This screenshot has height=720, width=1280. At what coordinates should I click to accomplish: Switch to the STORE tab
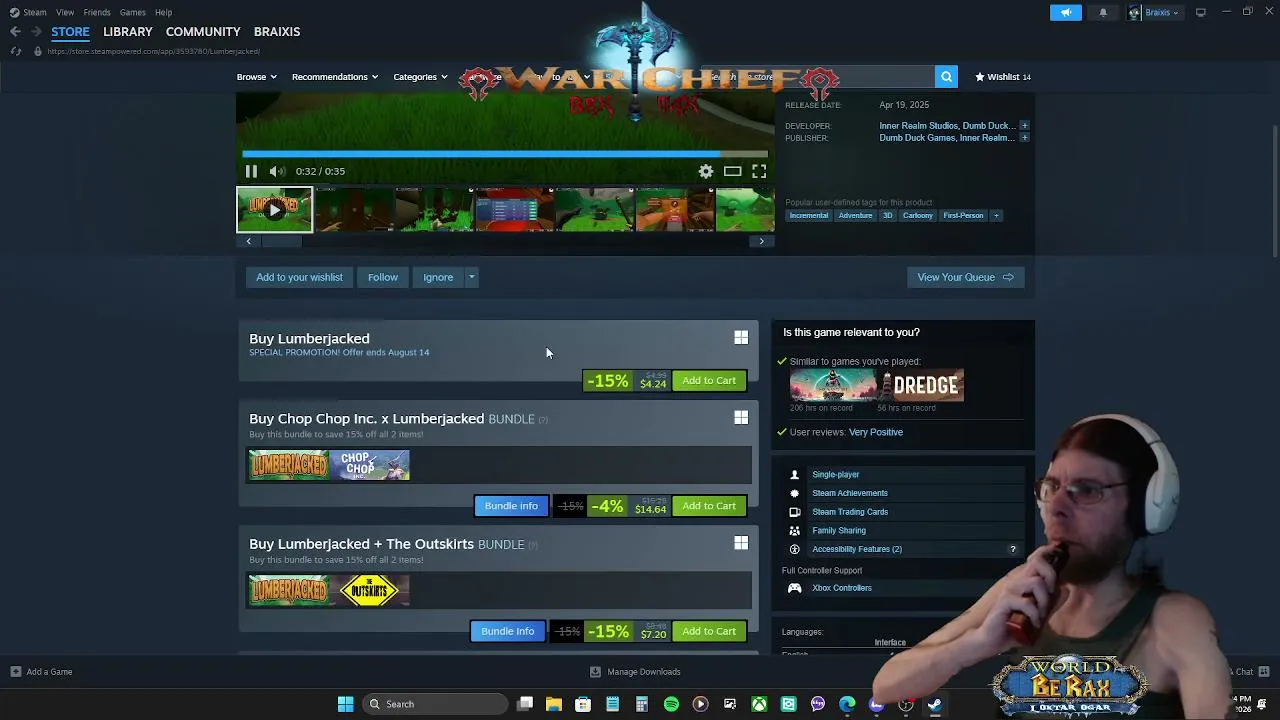coord(70,32)
